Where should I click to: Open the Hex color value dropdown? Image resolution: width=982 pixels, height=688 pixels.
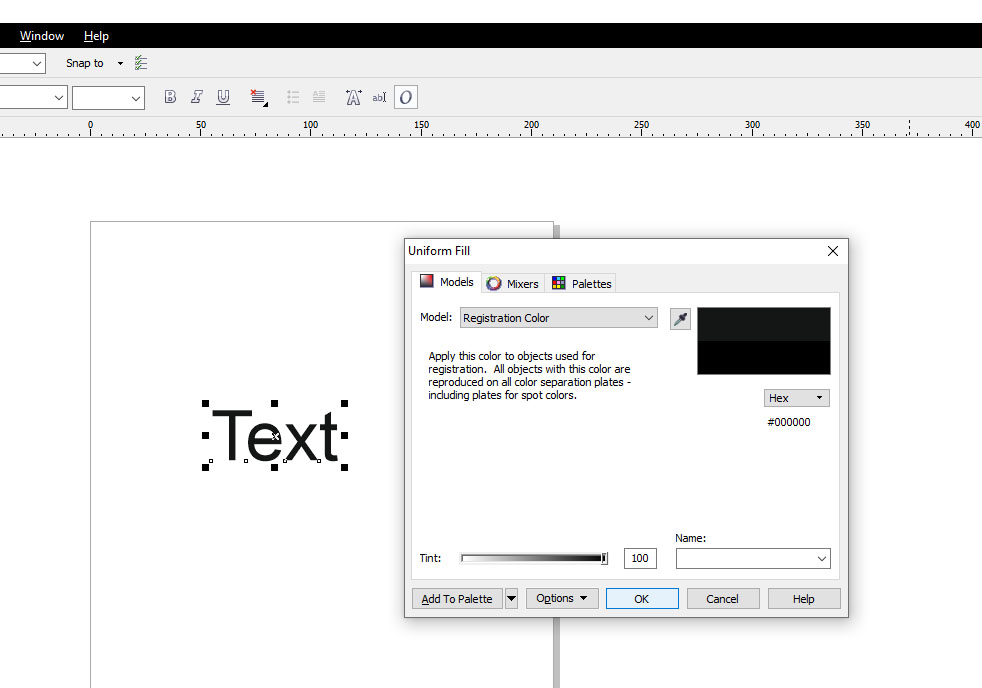pyautogui.click(x=797, y=398)
